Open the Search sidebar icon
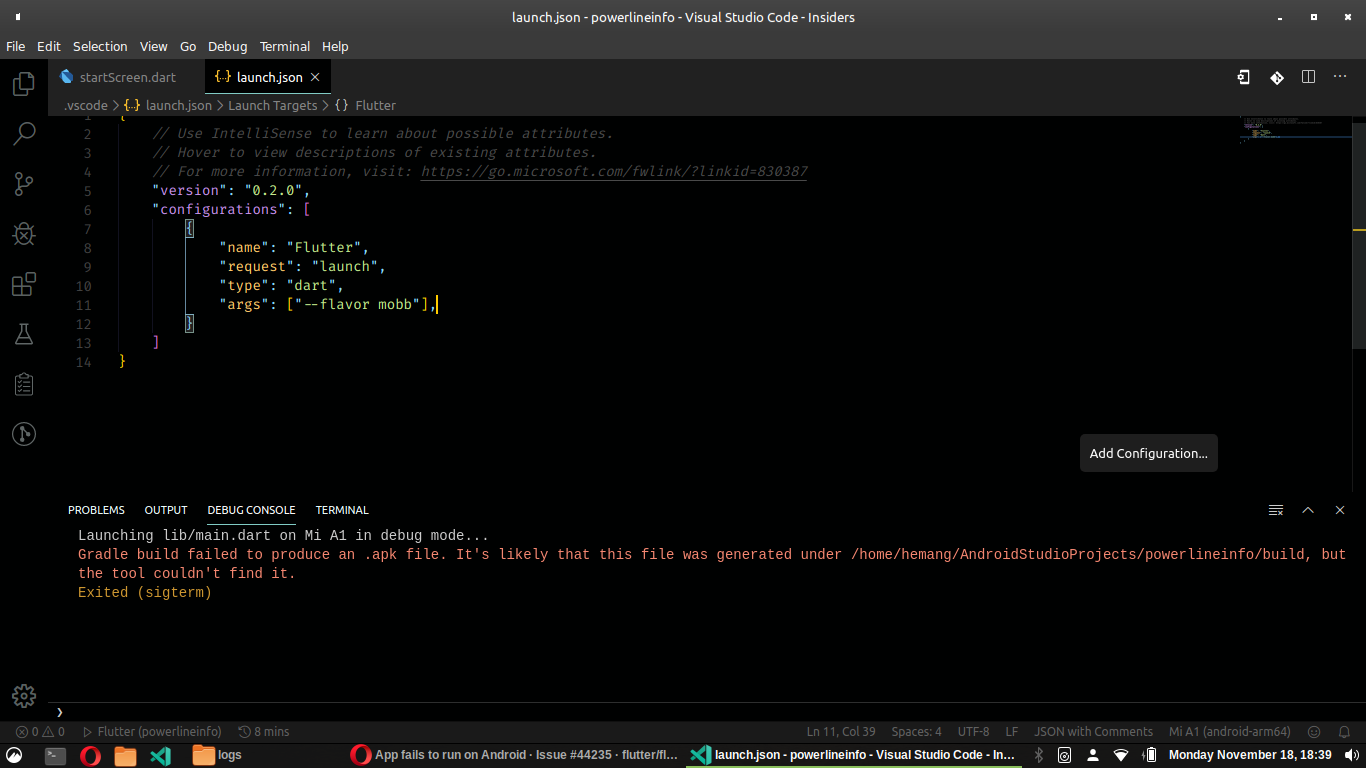Image resolution: width=1366 pixels, height=768 pixels. click(x=24, y=133)
